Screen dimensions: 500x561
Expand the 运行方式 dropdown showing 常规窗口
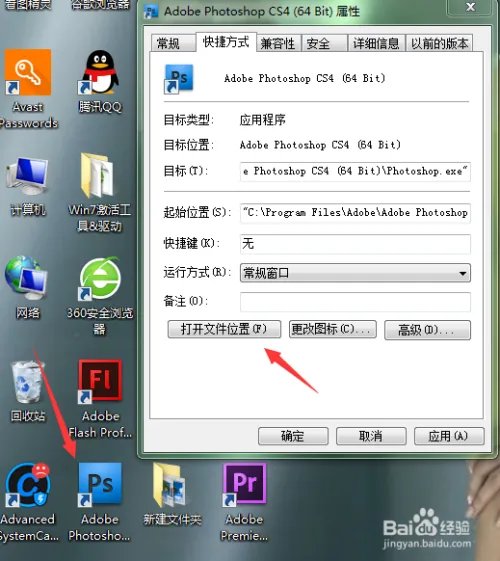(355, 273)
